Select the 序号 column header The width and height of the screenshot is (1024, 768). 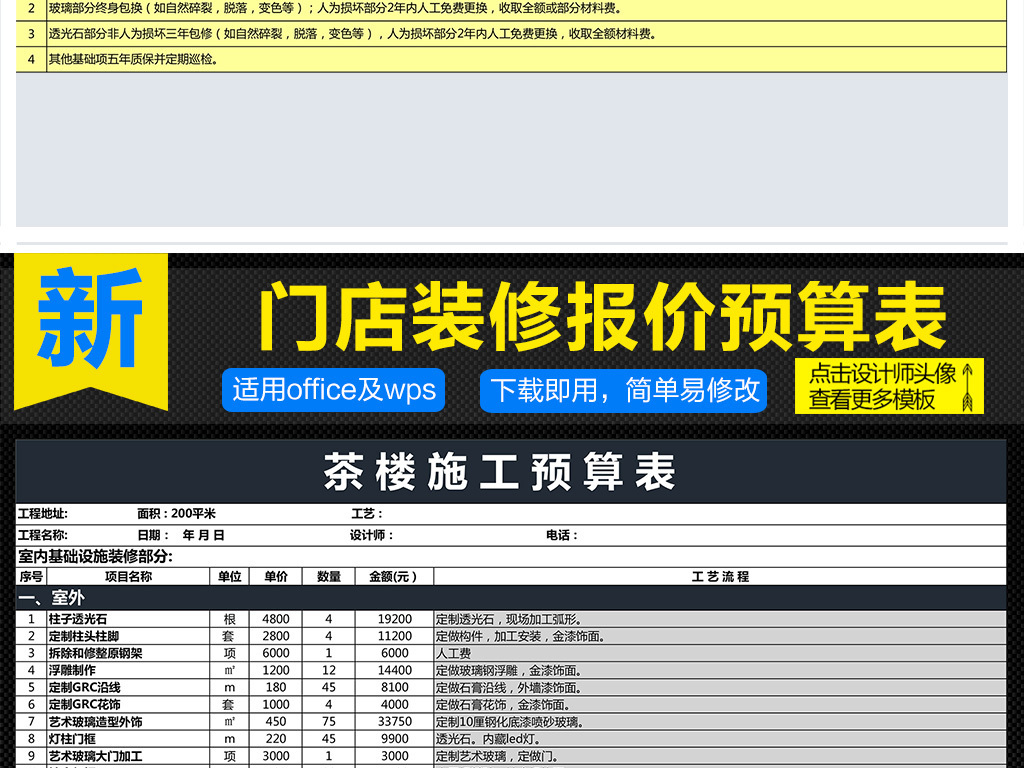[x=31, y=577]
